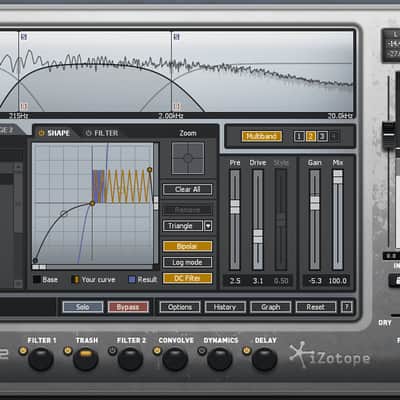Image resolution: width=400 pixels, height=400 pixels.
Task: Click the Base legend swatch
Action: pos(37,279)
